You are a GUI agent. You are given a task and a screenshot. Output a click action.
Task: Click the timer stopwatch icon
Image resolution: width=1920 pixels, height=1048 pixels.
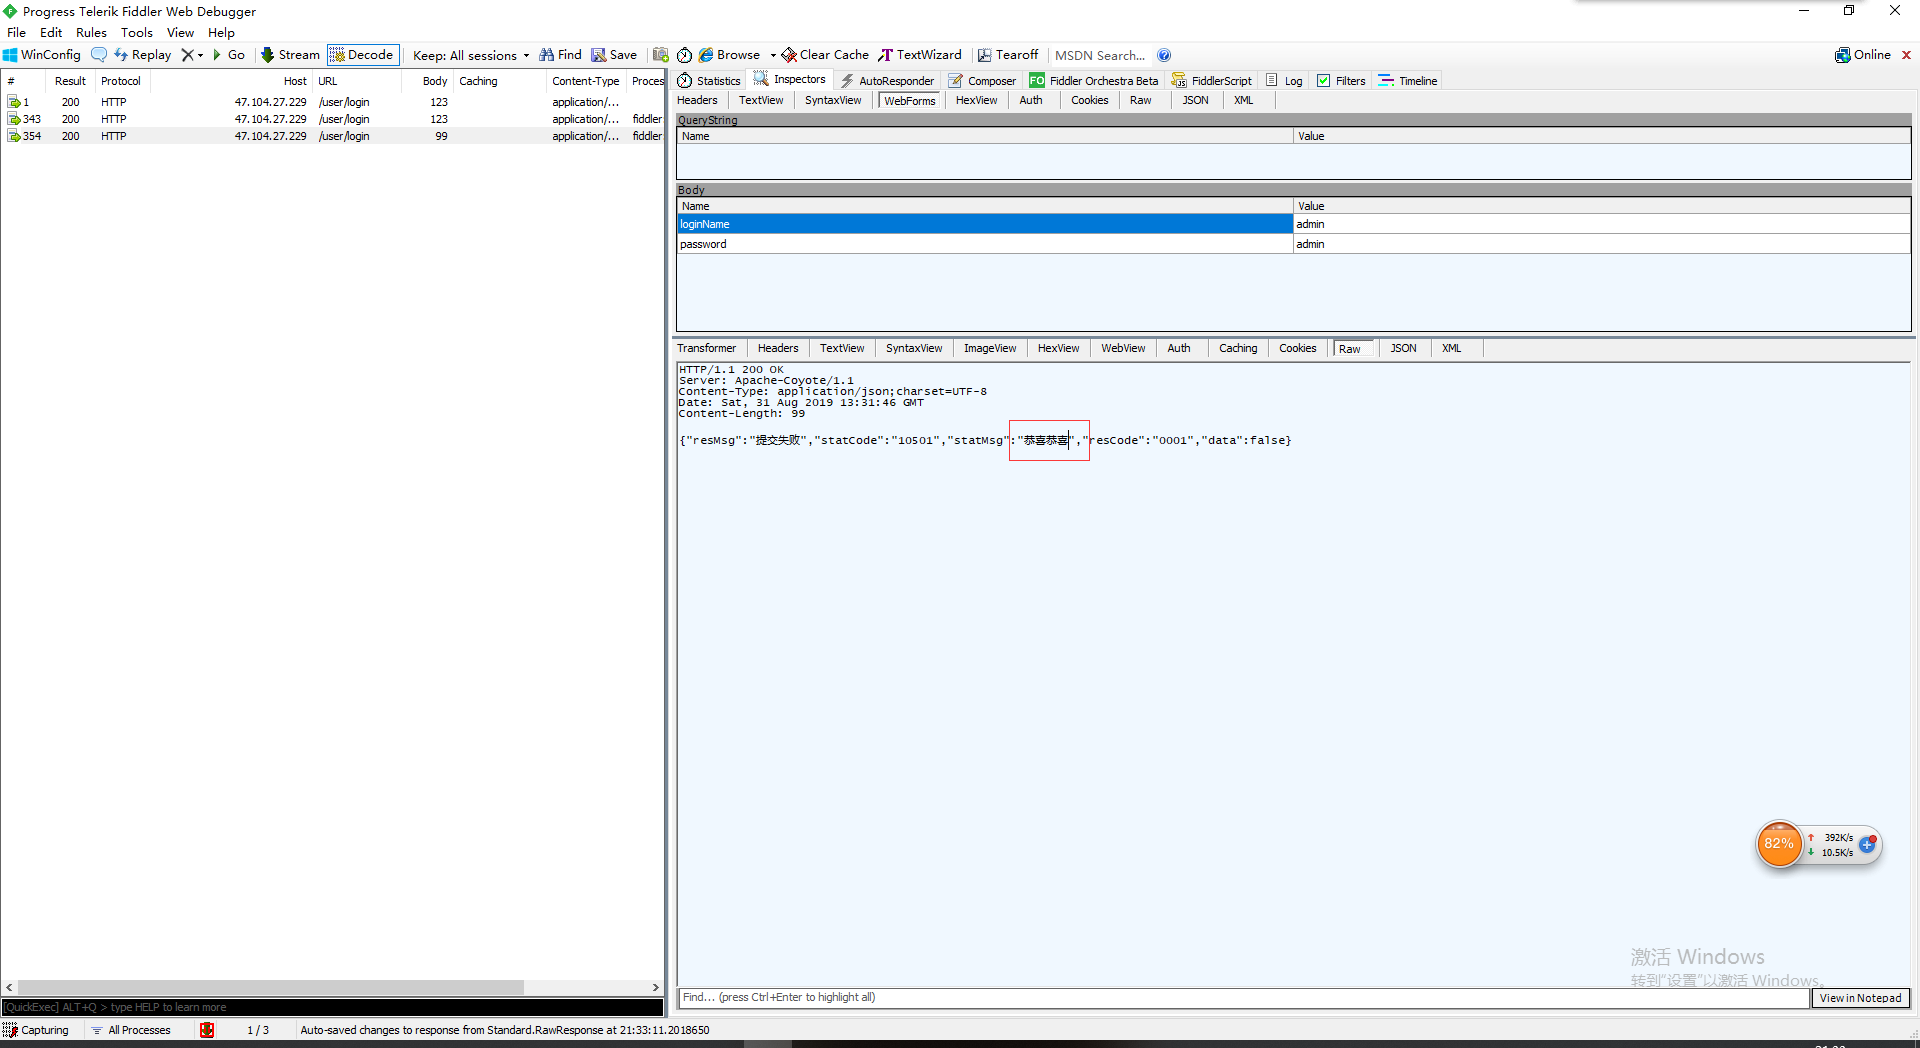(x=685, y=55)
